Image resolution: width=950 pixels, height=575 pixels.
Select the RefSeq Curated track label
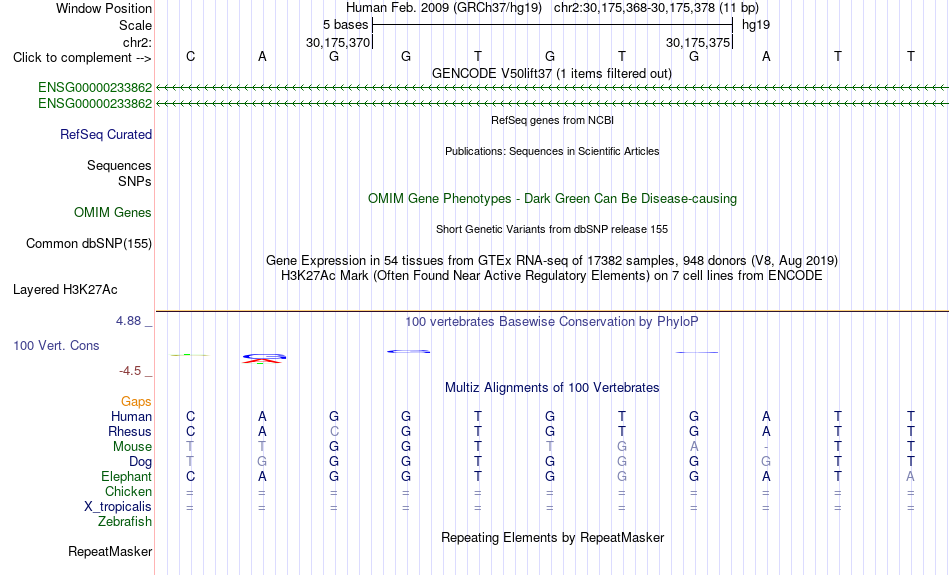click(105, 135)
